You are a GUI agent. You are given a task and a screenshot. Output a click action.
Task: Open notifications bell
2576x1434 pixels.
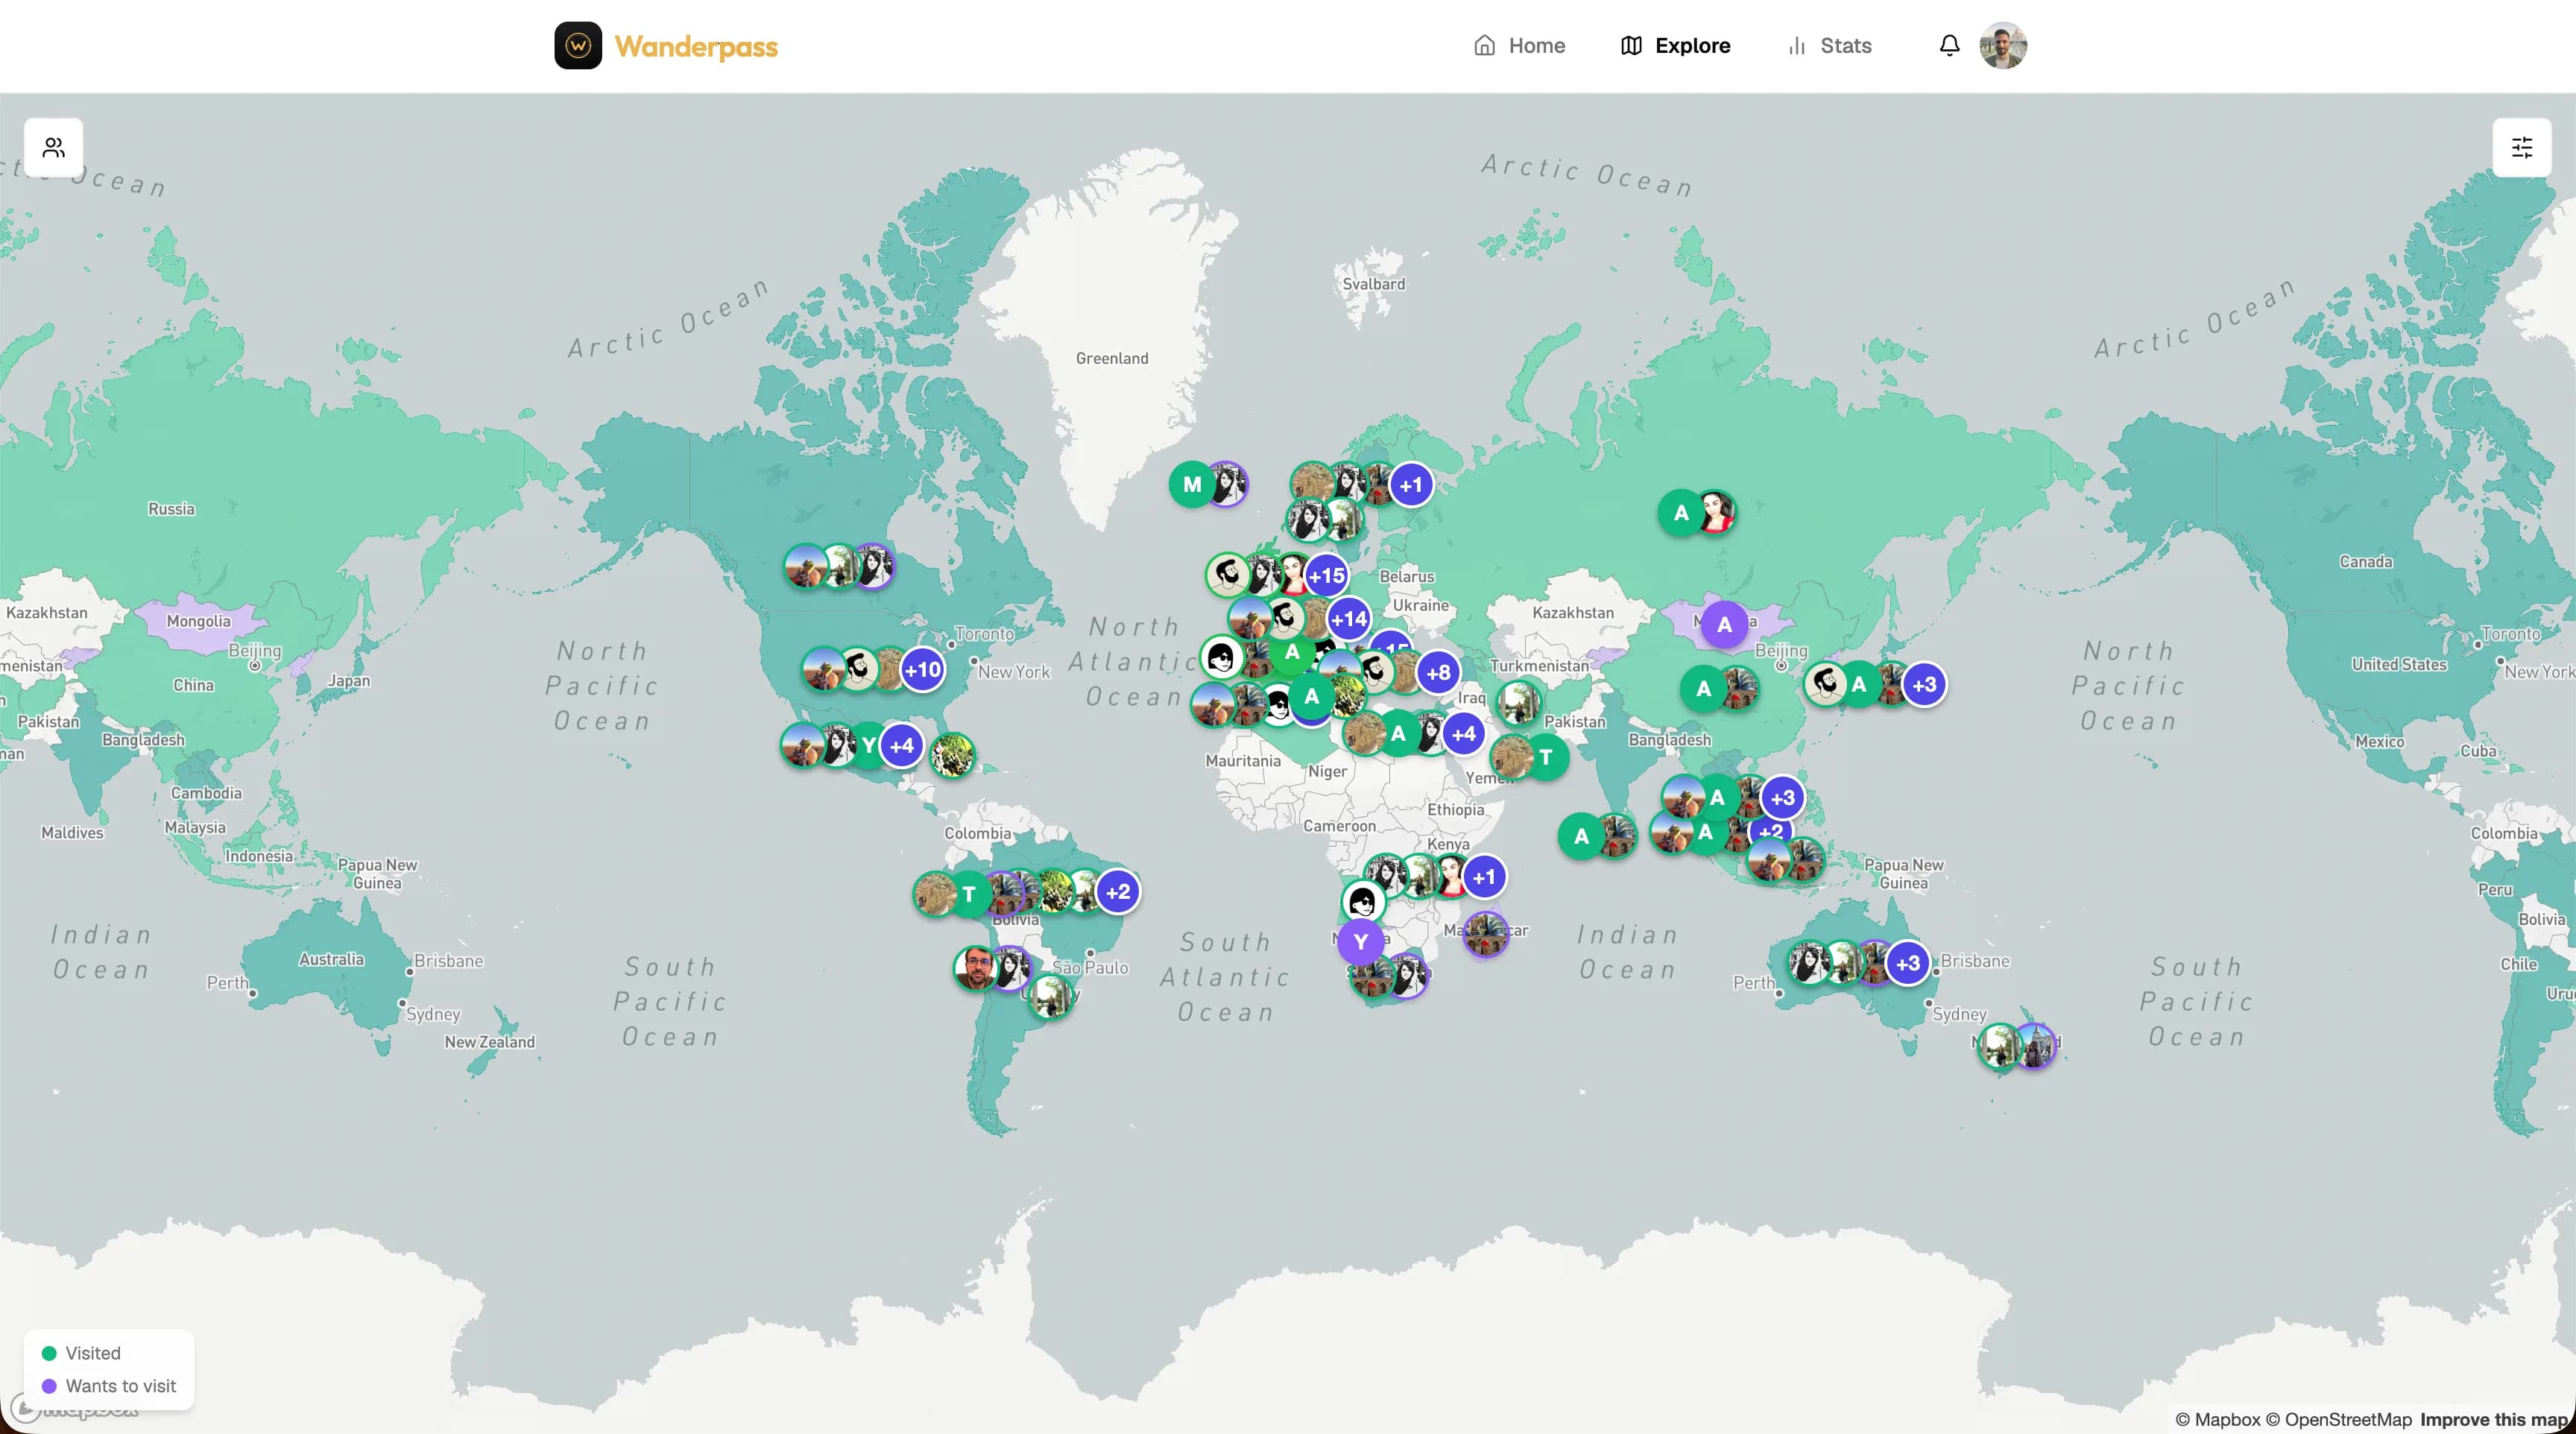coord(1949,46)
